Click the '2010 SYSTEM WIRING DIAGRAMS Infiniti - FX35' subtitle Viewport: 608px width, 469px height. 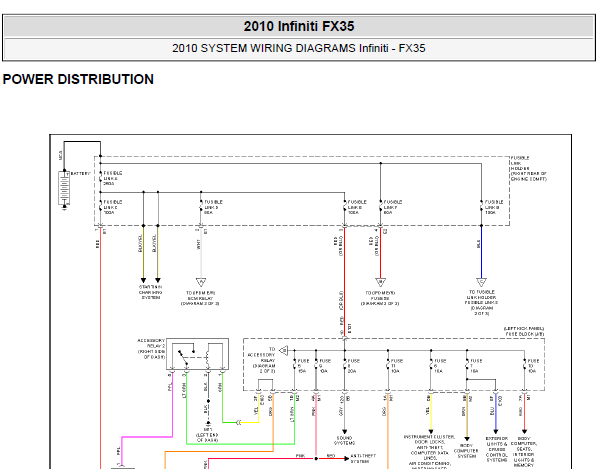click(x=299, y=48)
